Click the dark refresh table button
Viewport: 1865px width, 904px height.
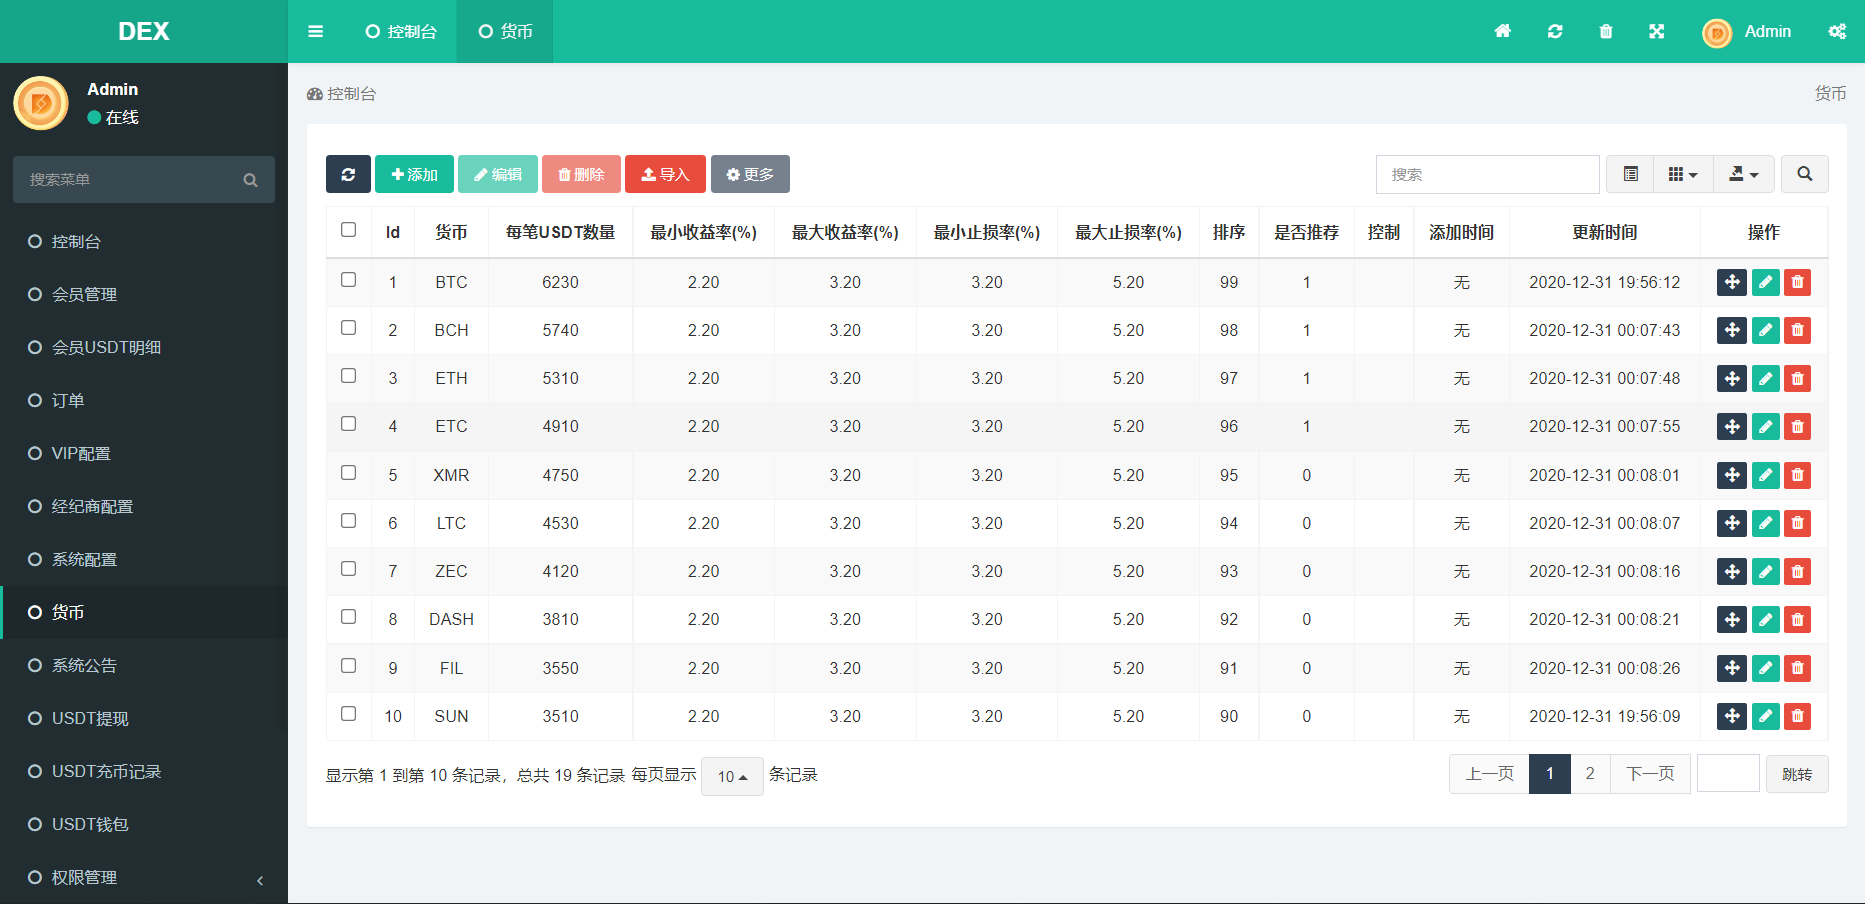click(x=348, y=174)
